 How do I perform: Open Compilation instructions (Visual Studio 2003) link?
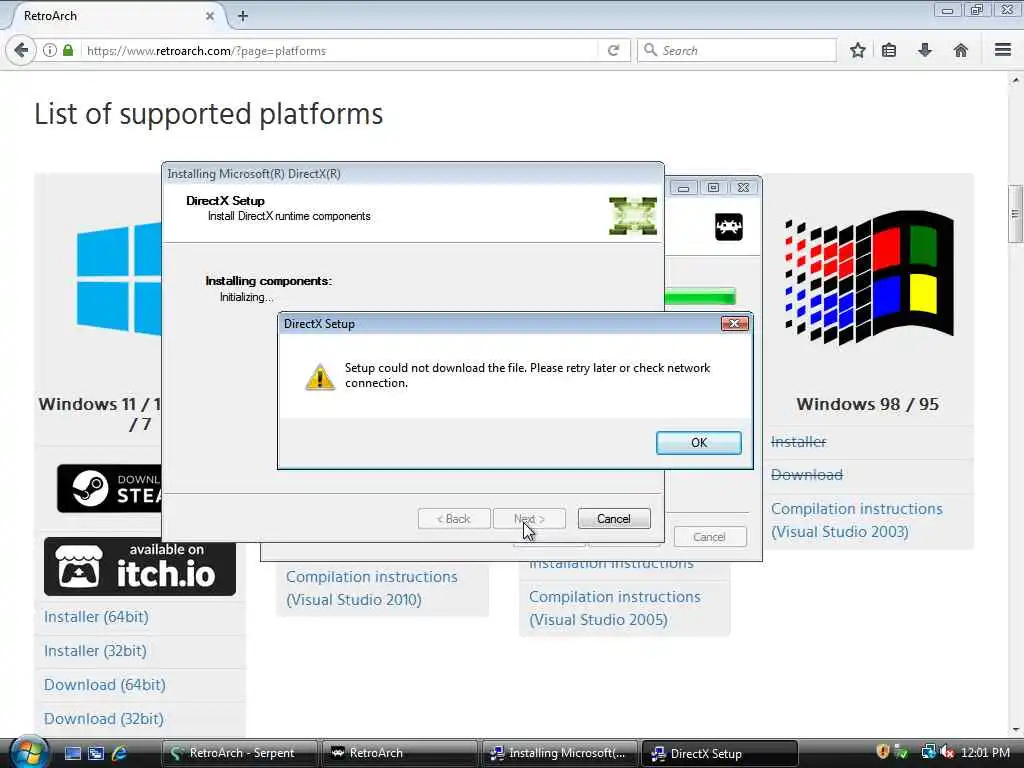[857, 520]
